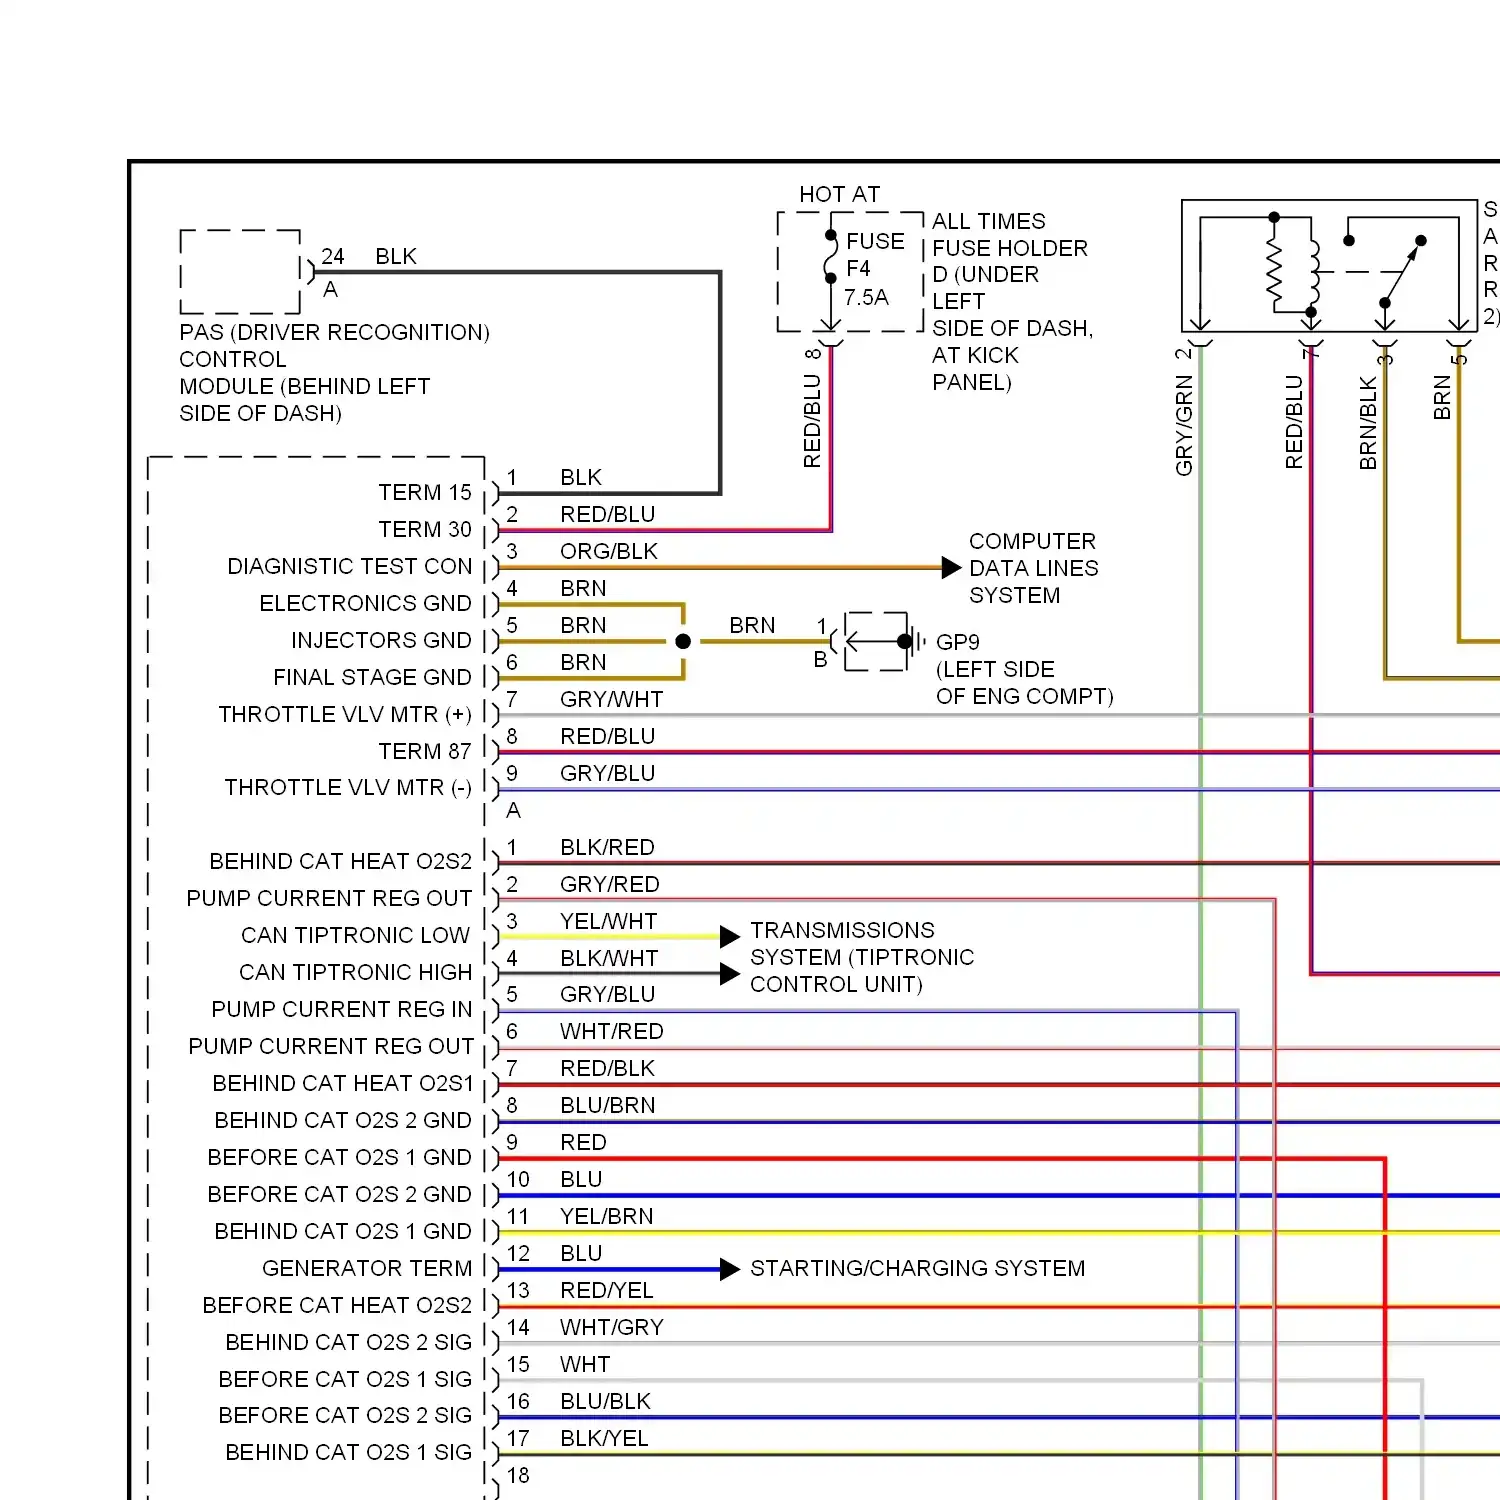Select the 'RED/YEL' wire color label
1500x1500 pixels.
tap(607, 1291)
